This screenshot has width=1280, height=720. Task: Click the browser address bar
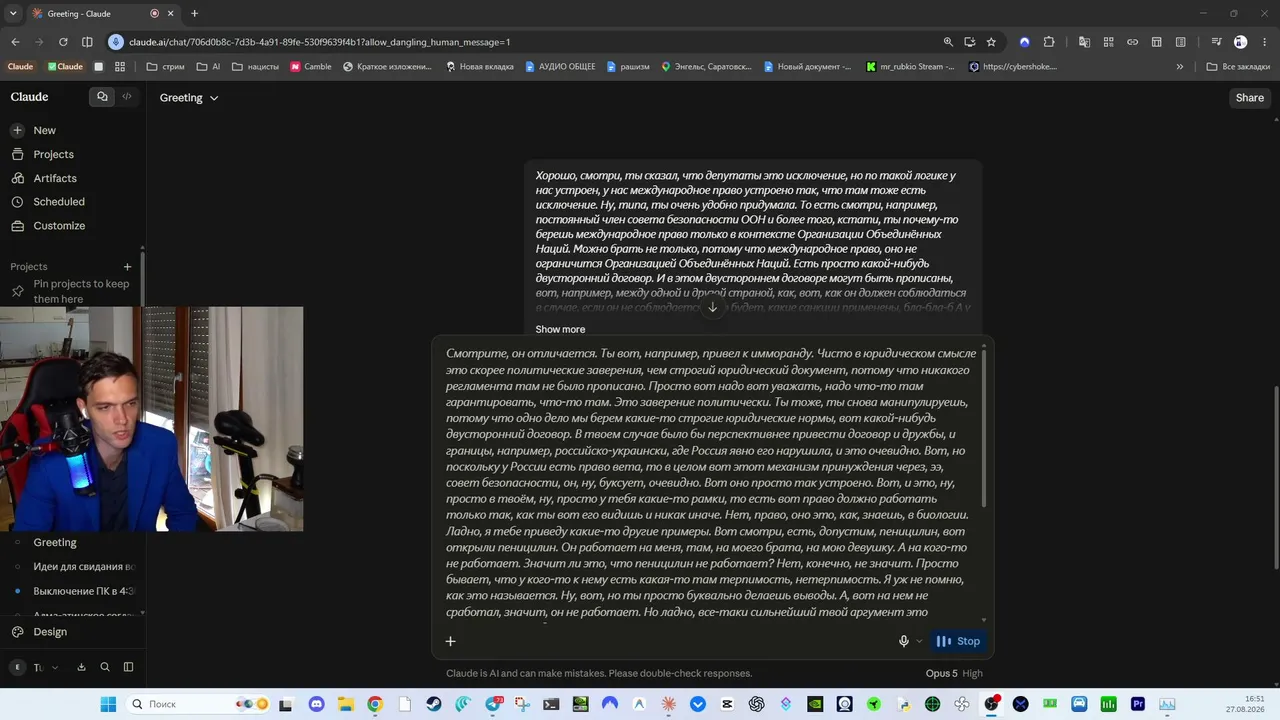(520, 42)
